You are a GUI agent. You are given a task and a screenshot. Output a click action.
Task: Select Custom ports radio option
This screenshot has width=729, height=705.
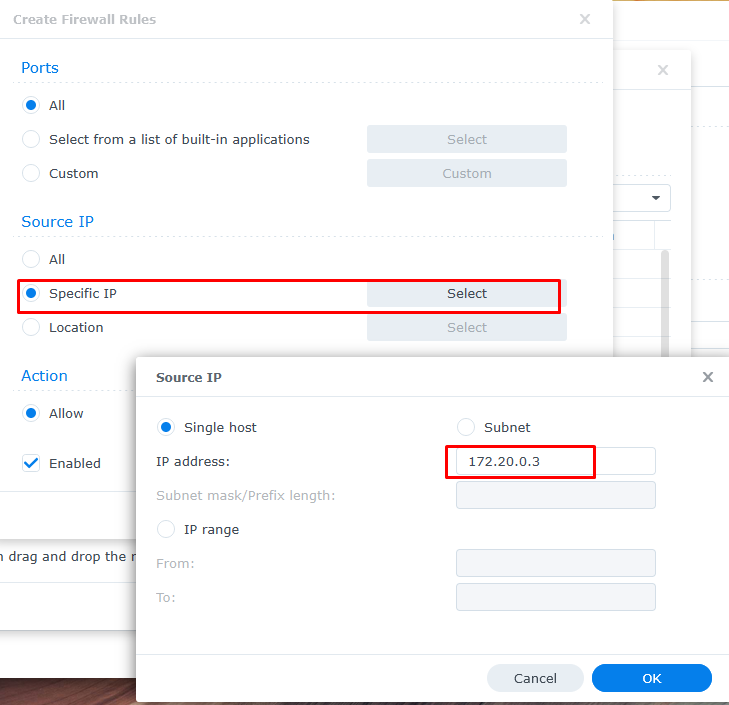coord(31,173)
